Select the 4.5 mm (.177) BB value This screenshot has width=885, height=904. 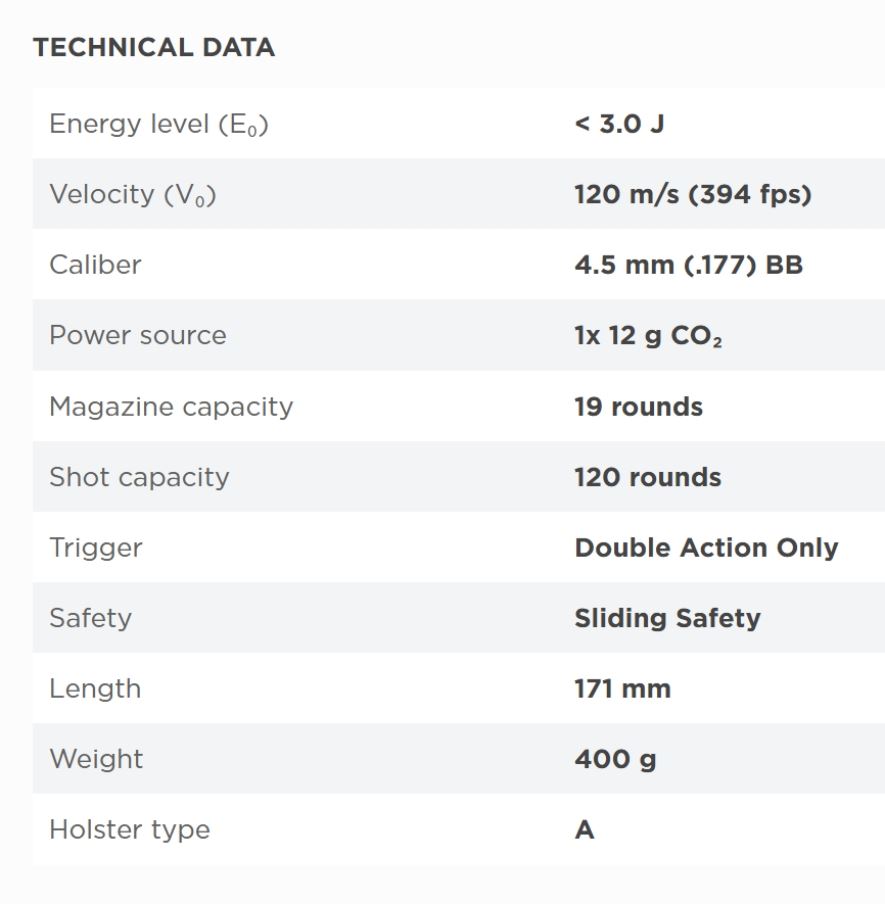click(x=688, y=265)
